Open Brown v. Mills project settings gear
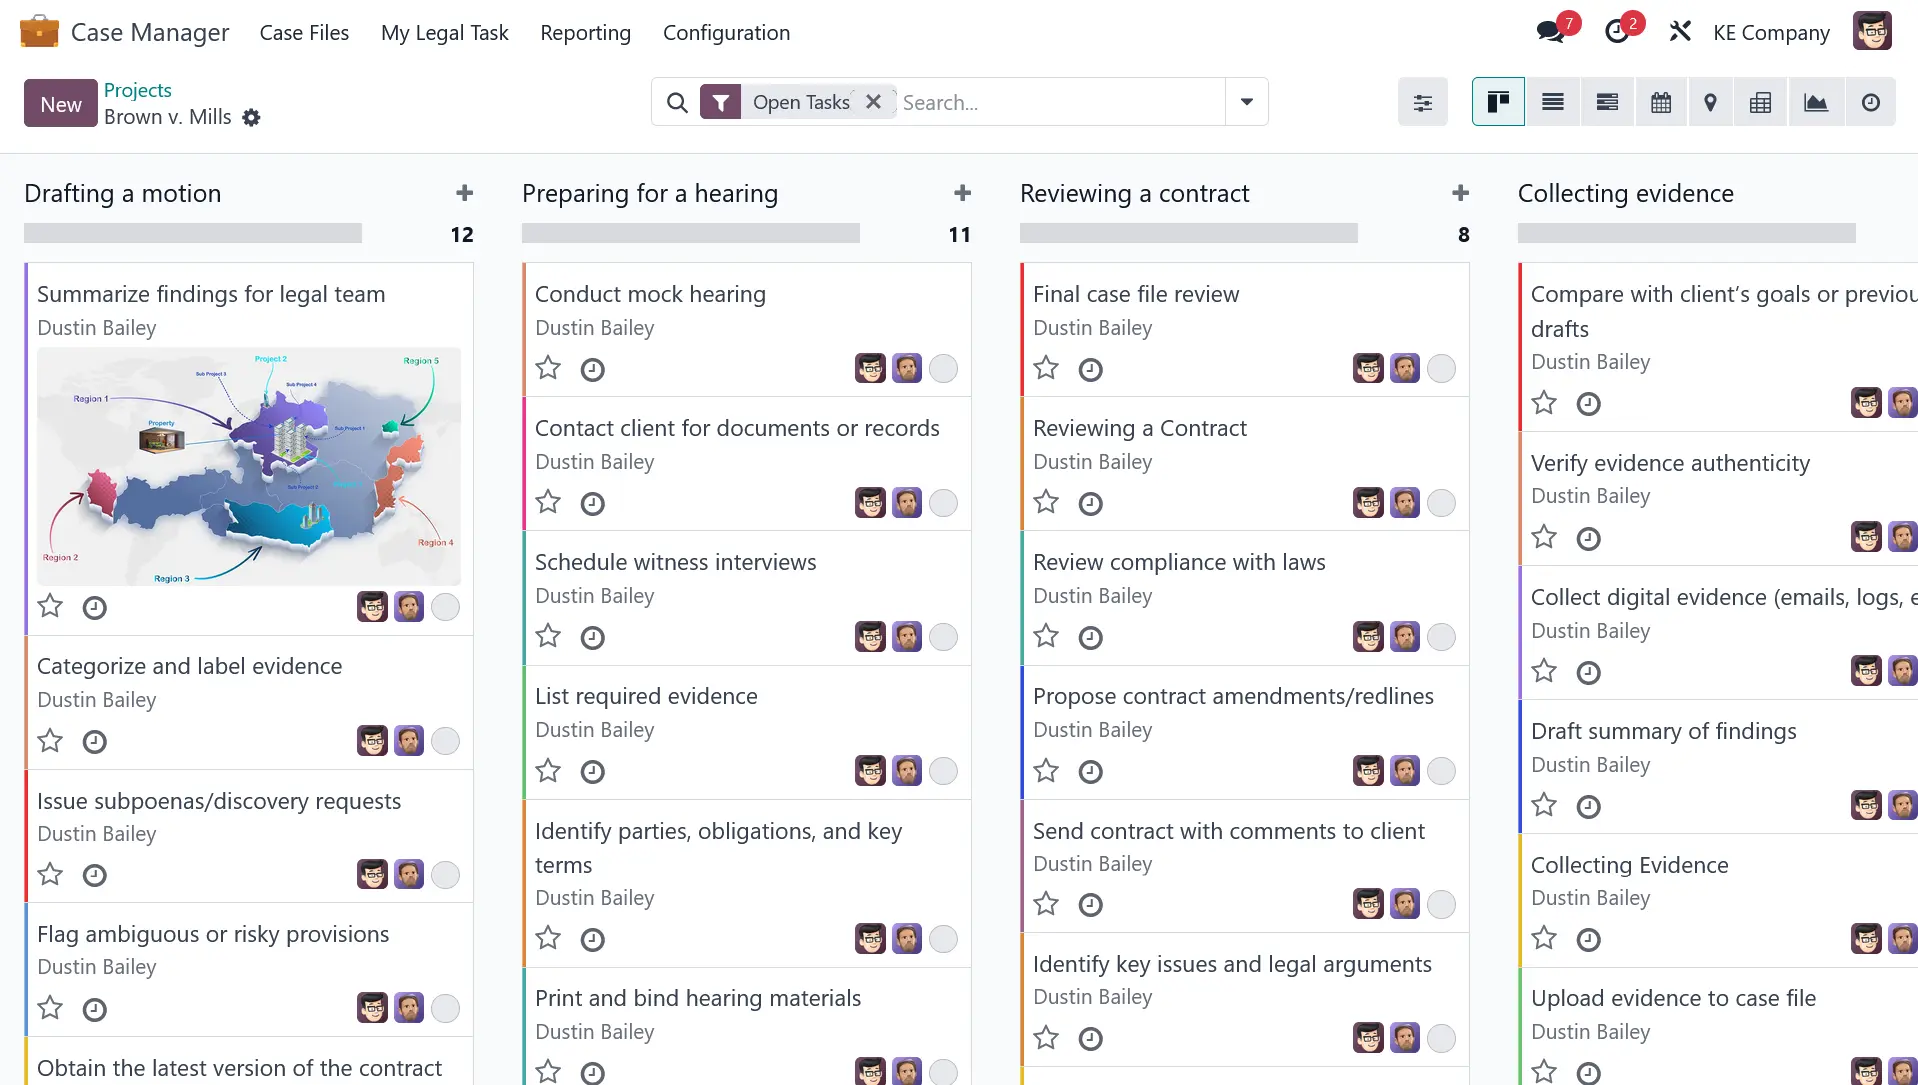Screen dimensions: 1918x1085 click(252, 118)
